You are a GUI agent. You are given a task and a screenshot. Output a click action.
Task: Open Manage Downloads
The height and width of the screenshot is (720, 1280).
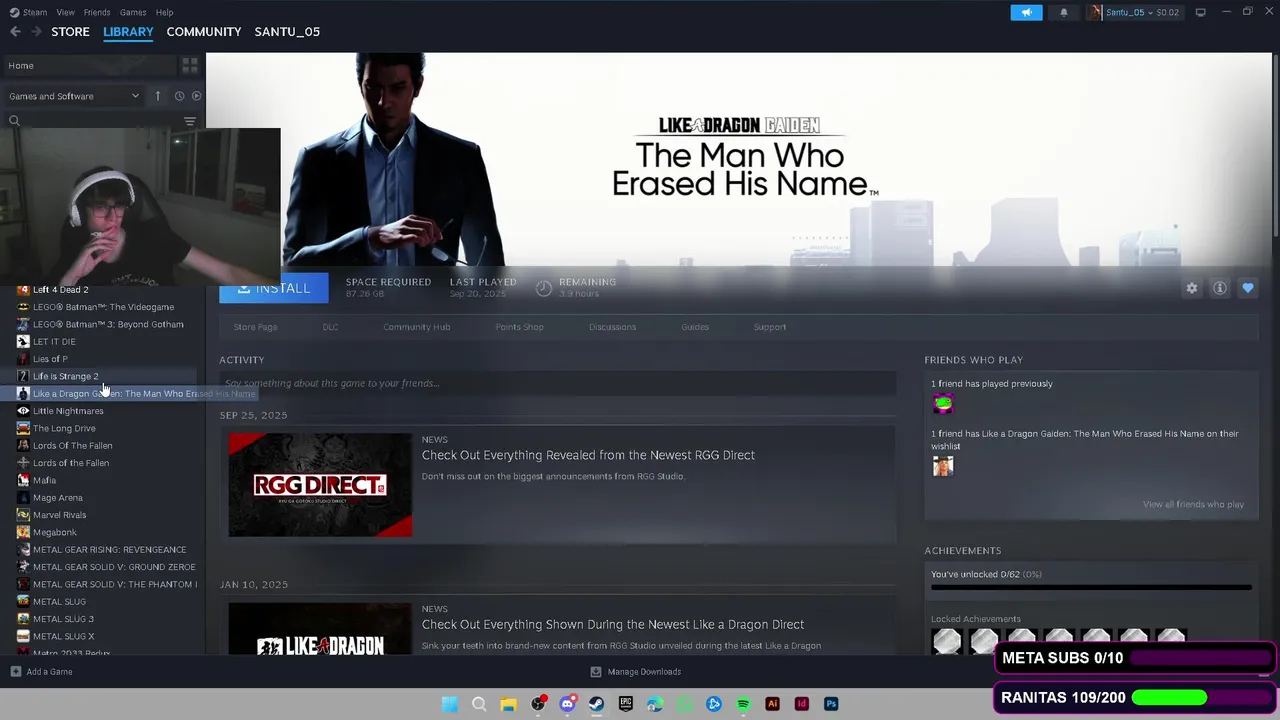click(x=635, y=672)
